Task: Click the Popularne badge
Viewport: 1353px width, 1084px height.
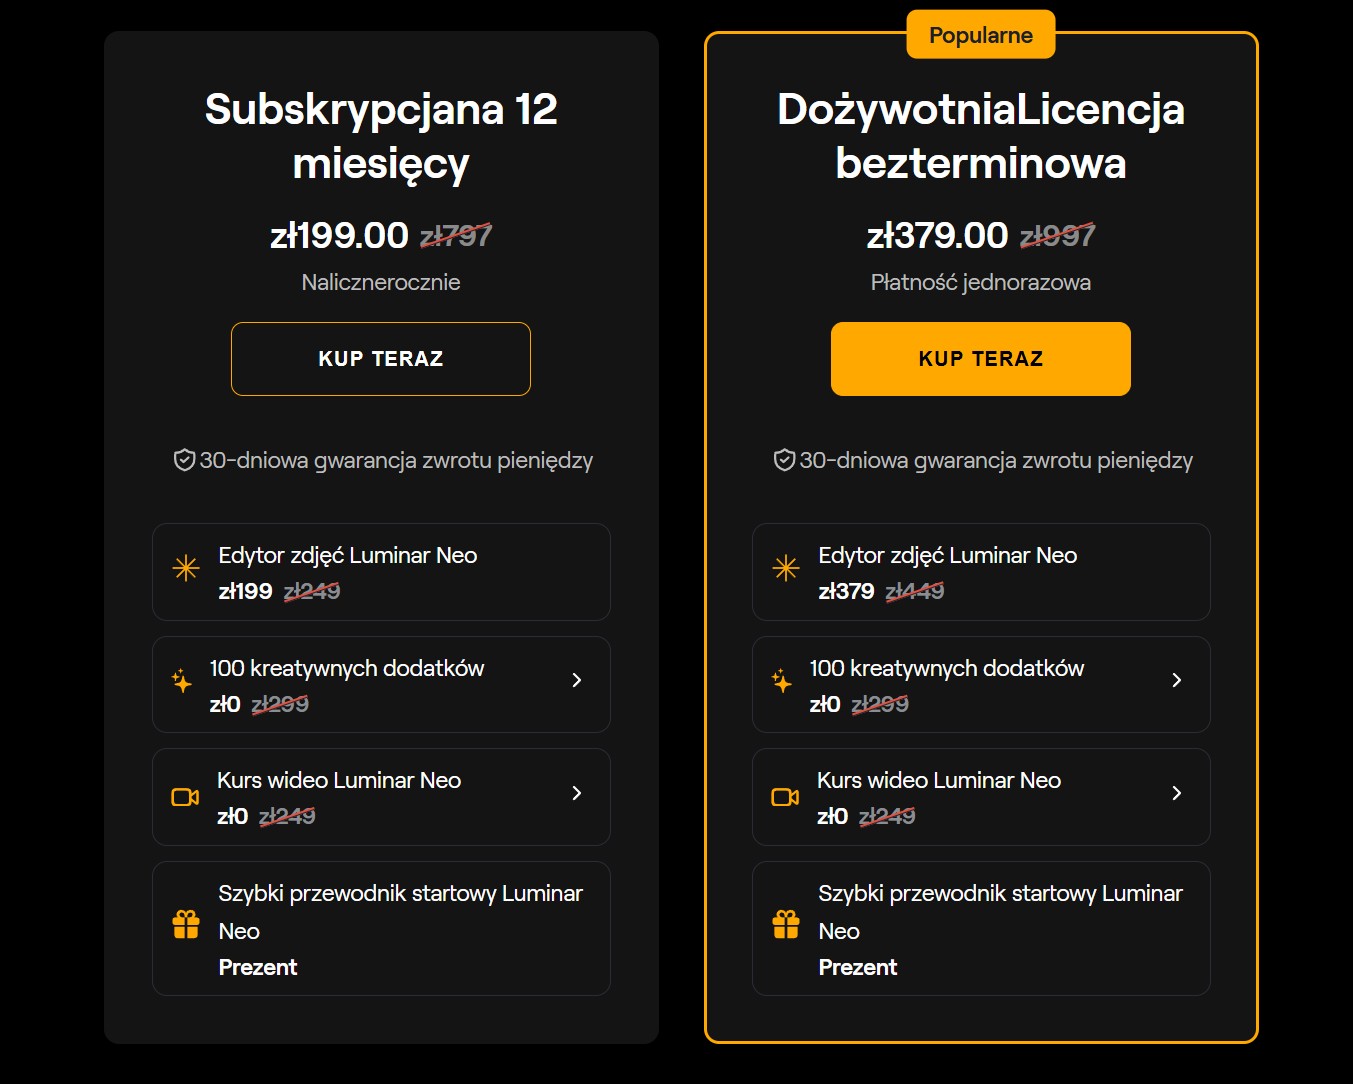Action: 980,34
